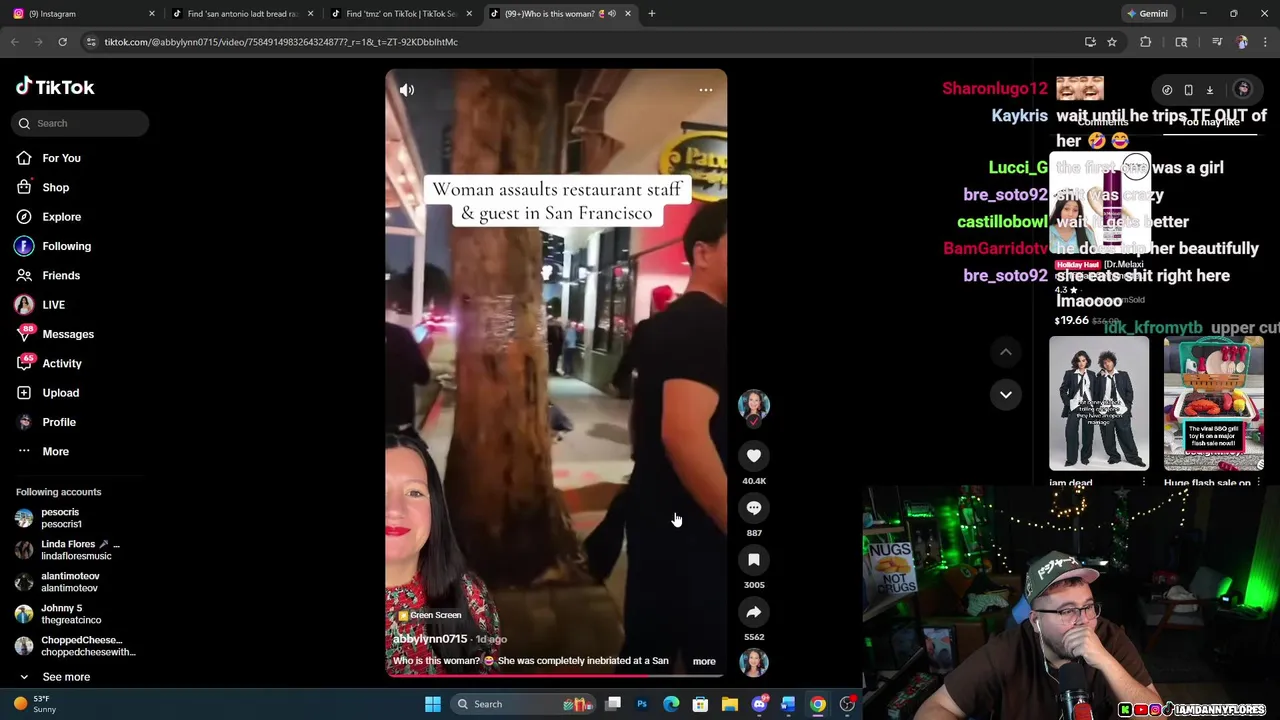Screen dimensions: 1280x720
Task: Click the coins icon in top-right pill
Action: click(x=1167, y=90)
